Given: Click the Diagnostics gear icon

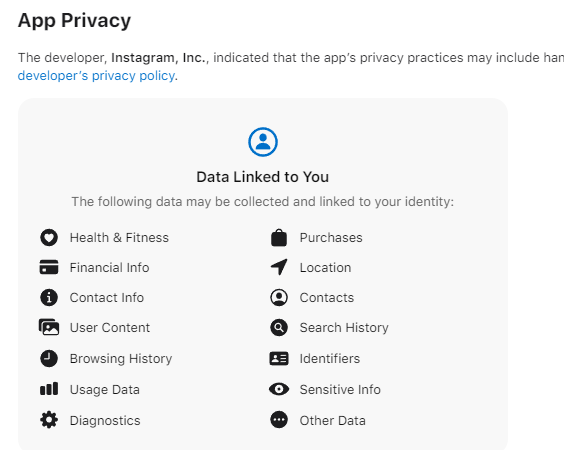Looking at the screenshot, I should (49, 420).
